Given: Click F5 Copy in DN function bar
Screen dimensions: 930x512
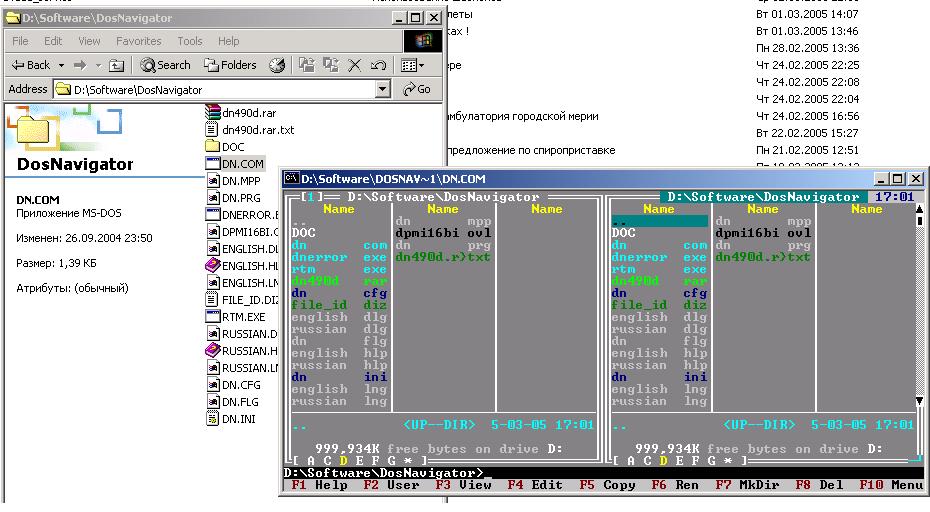Looking at the screenshot, I should (607, 485).
